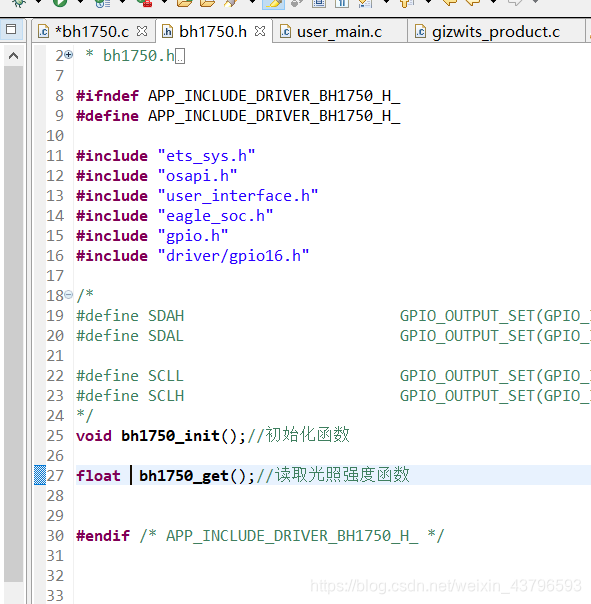
Task: Expand the folded header comment at line 2
Action: [x=69, y=55]
